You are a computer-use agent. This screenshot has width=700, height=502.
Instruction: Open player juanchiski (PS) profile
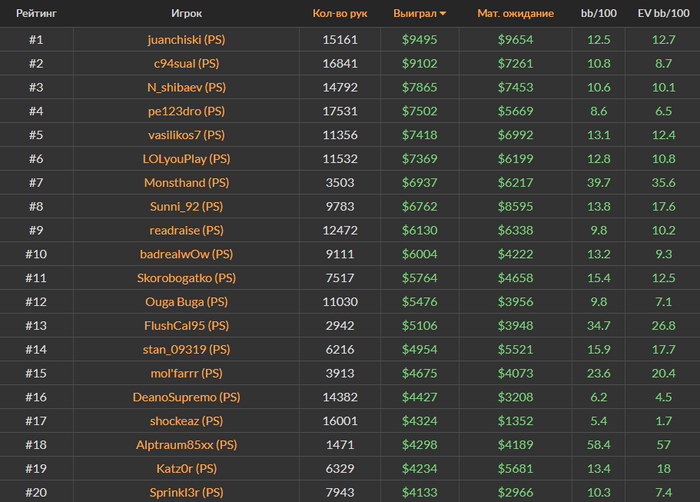pyautogui.click(x=186, y=40)
